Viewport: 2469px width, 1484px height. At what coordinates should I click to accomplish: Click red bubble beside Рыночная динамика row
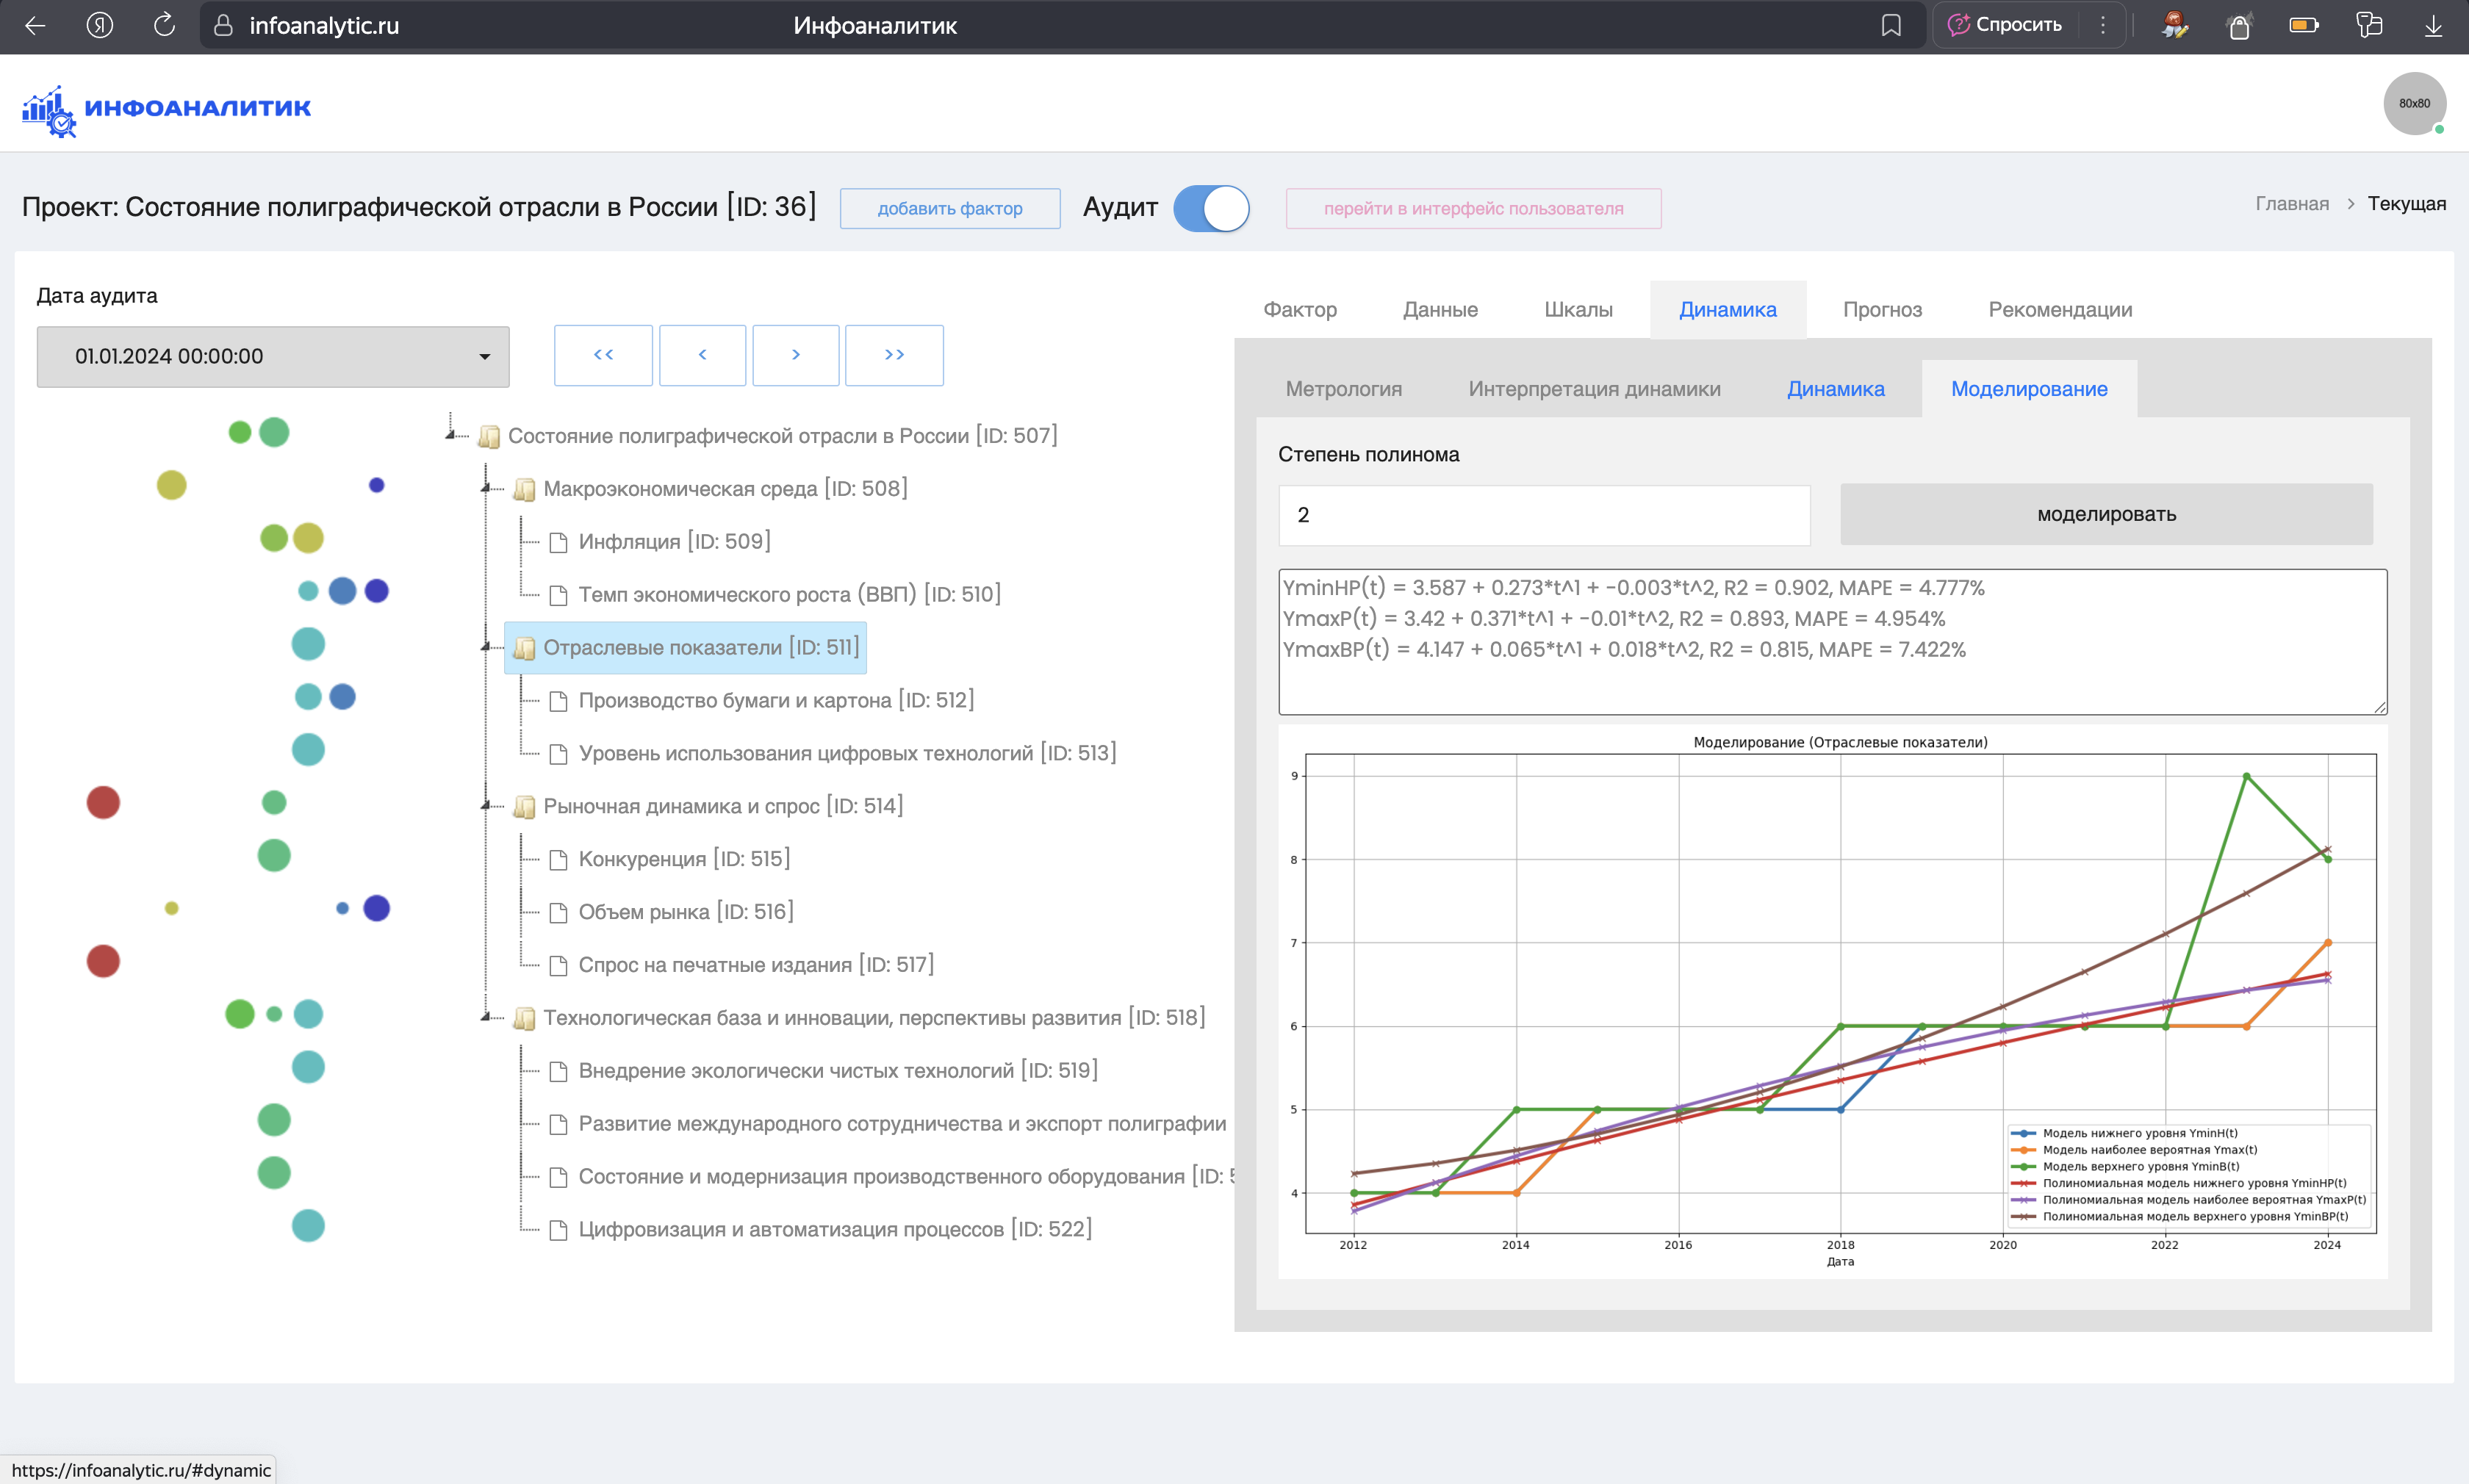tap(103, 802)
